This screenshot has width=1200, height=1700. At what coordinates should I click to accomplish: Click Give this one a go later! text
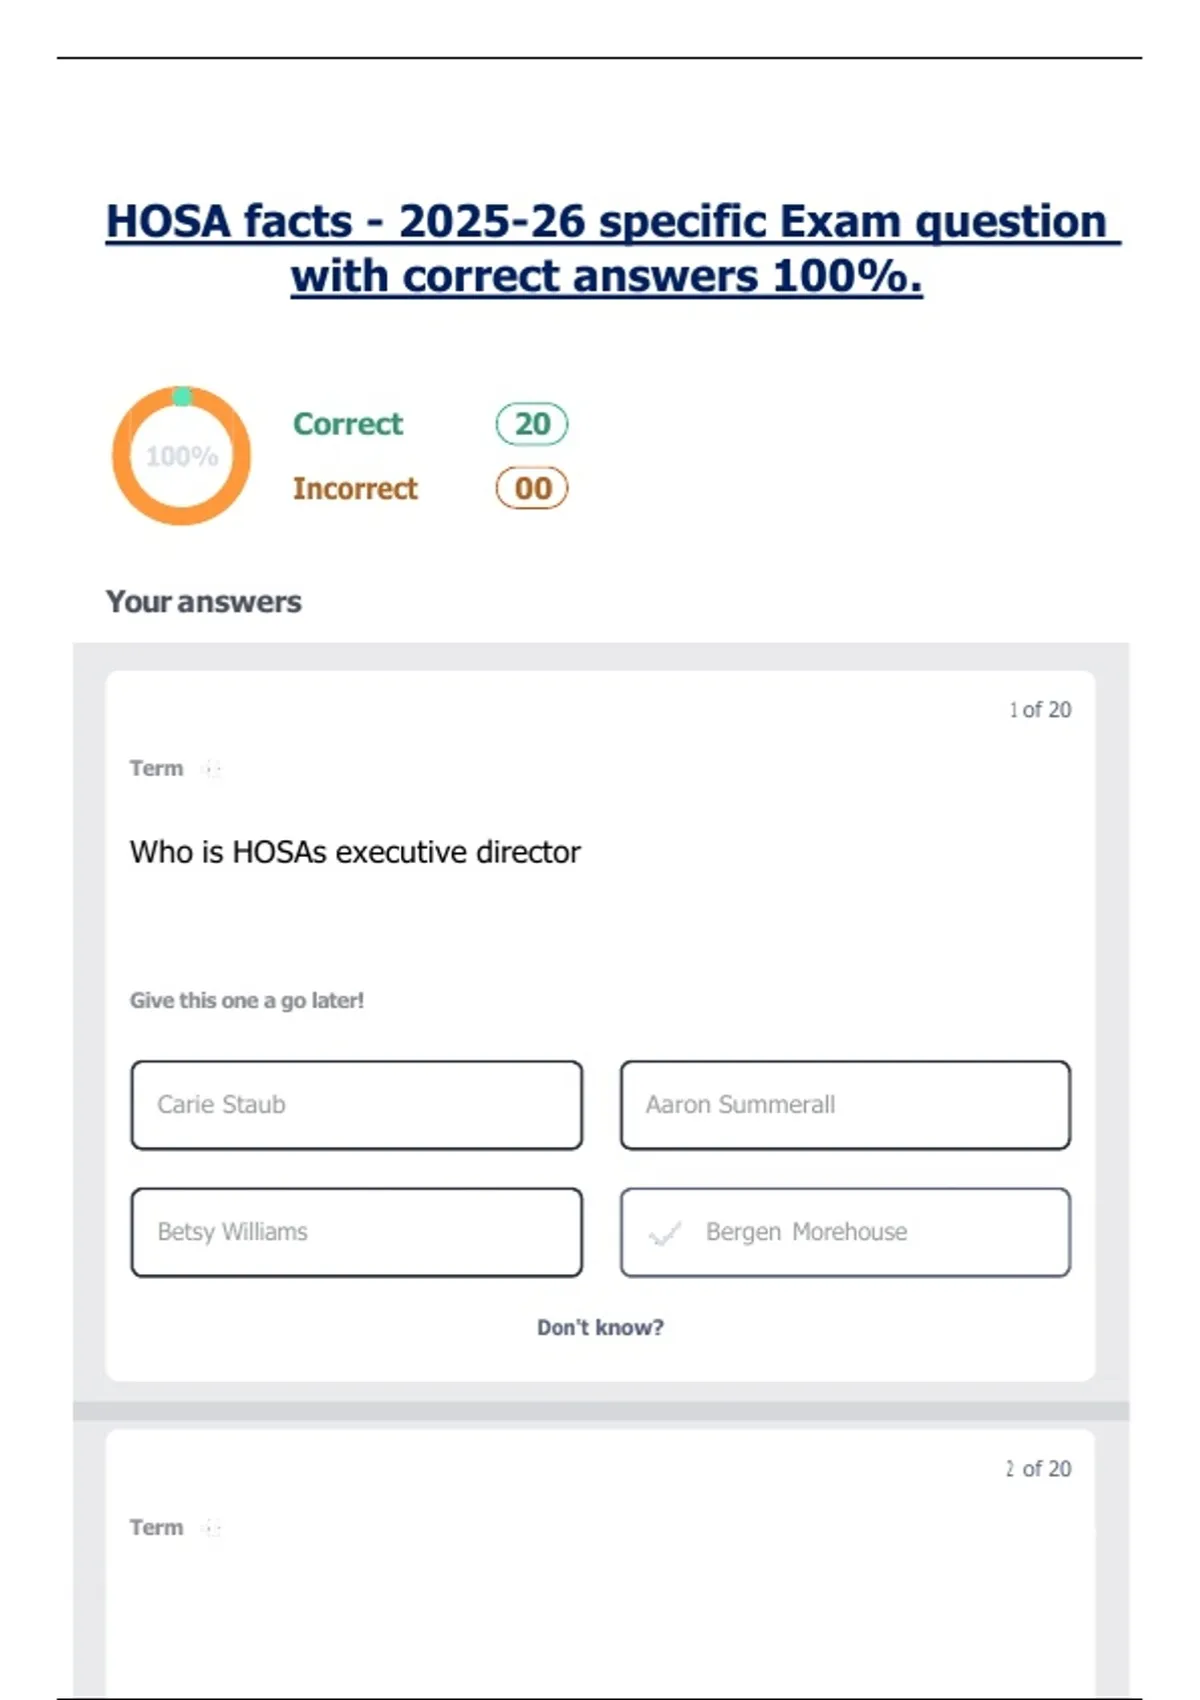tap(247, 1000)
